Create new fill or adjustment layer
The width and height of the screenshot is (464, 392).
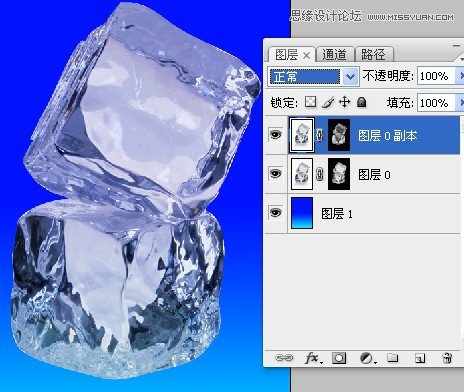[x=368, y=358]
